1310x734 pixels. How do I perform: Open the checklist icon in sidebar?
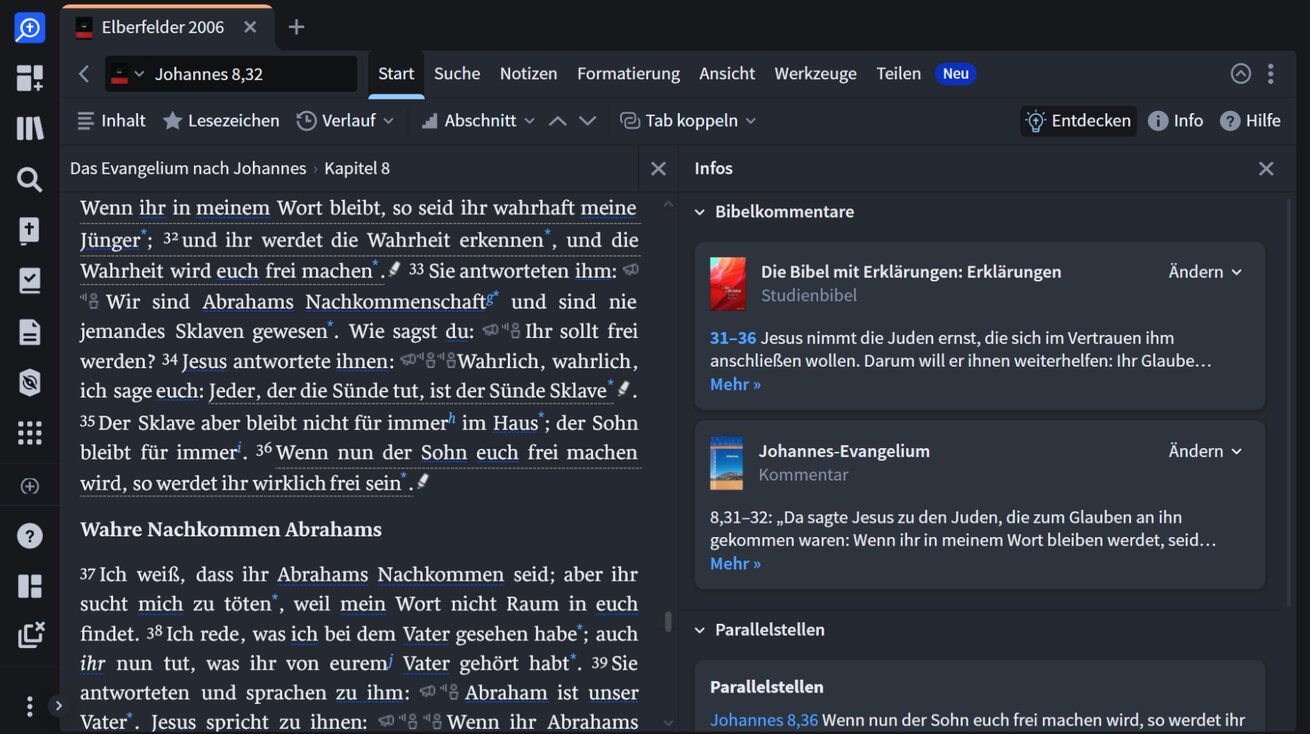pyautogui.click(x=29, y=281)
